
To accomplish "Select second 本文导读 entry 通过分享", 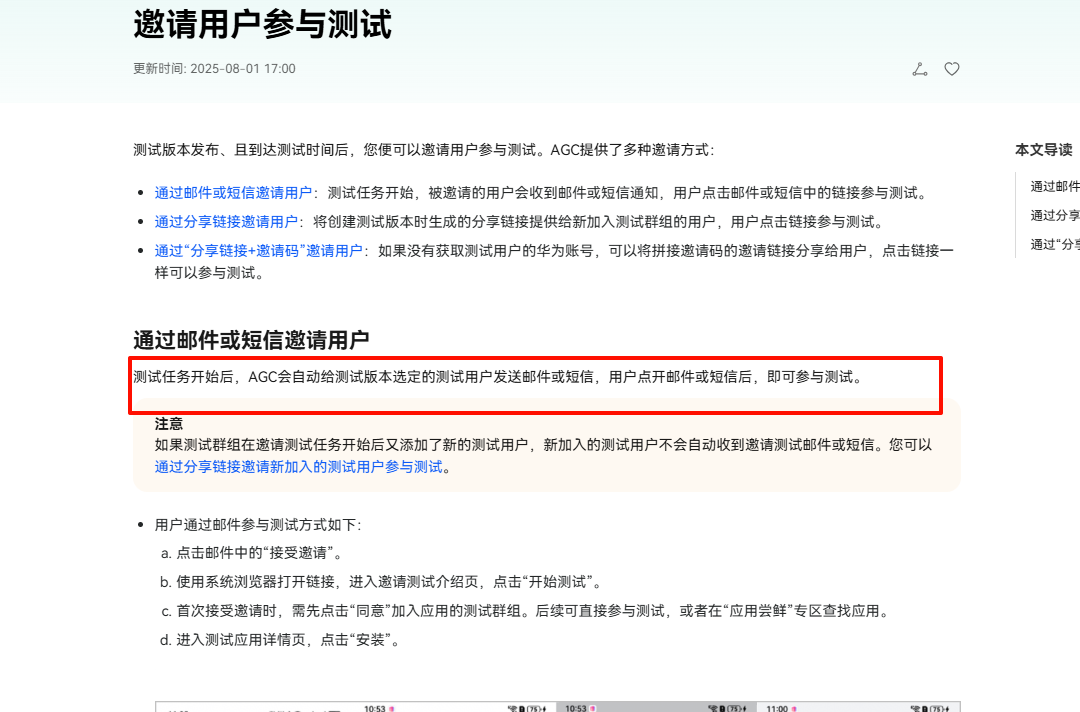I will (1055, 216).
